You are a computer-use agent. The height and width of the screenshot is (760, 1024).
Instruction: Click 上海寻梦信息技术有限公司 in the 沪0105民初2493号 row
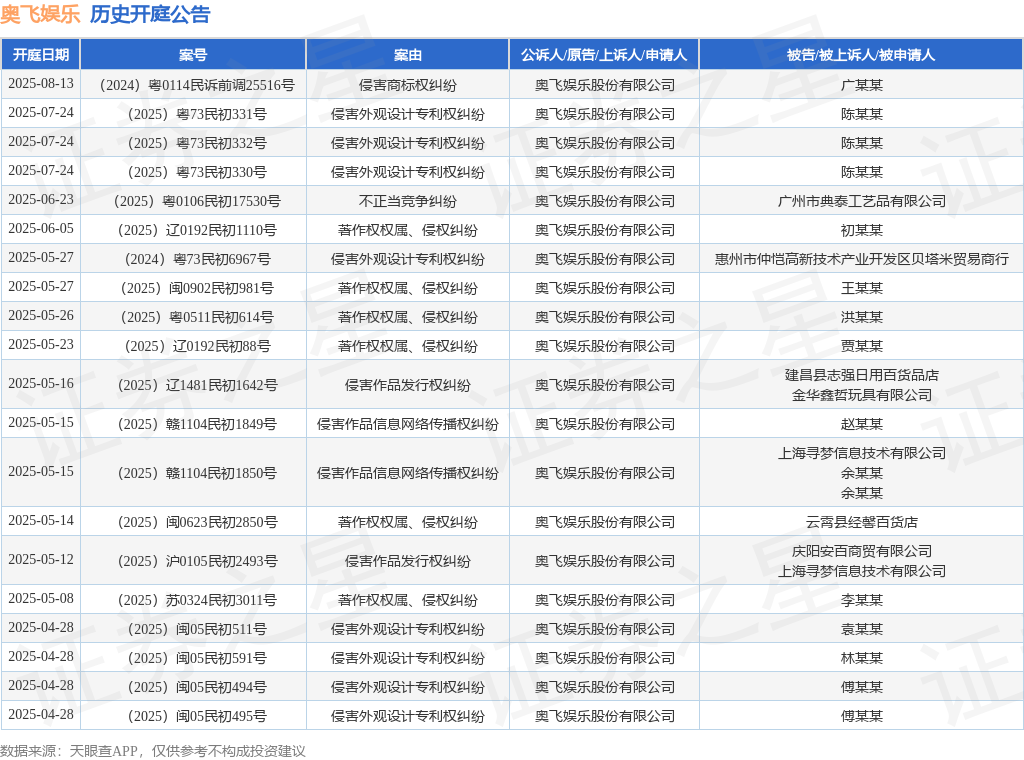tap(861, 571)
